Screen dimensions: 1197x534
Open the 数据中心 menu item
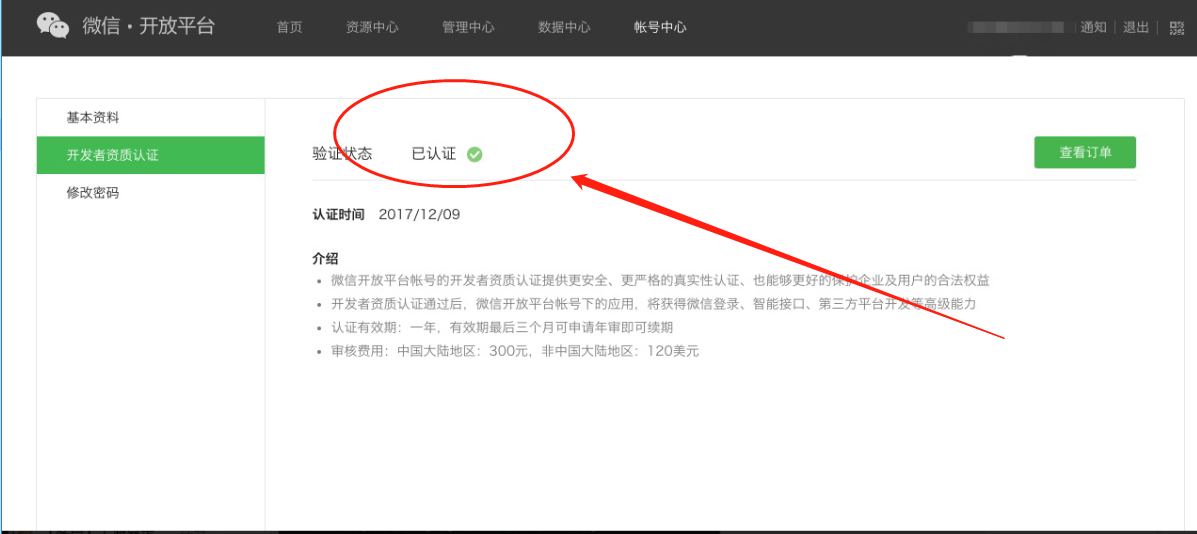[564, 27]
